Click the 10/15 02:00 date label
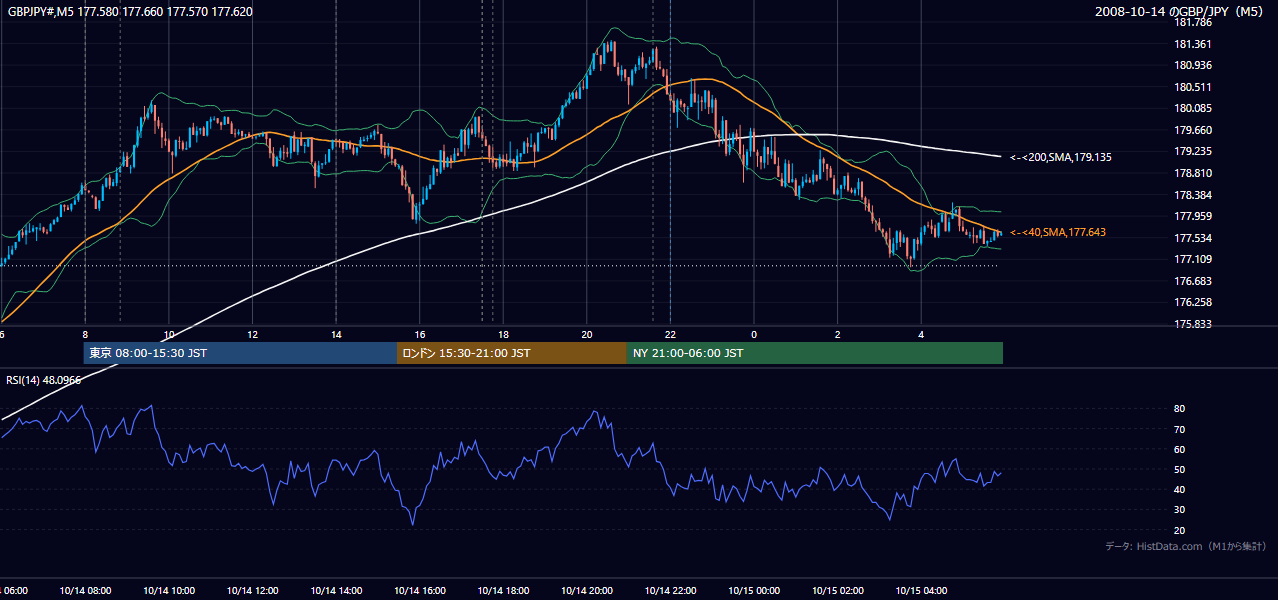This screenshot has height=600, width=1278. 837,591
